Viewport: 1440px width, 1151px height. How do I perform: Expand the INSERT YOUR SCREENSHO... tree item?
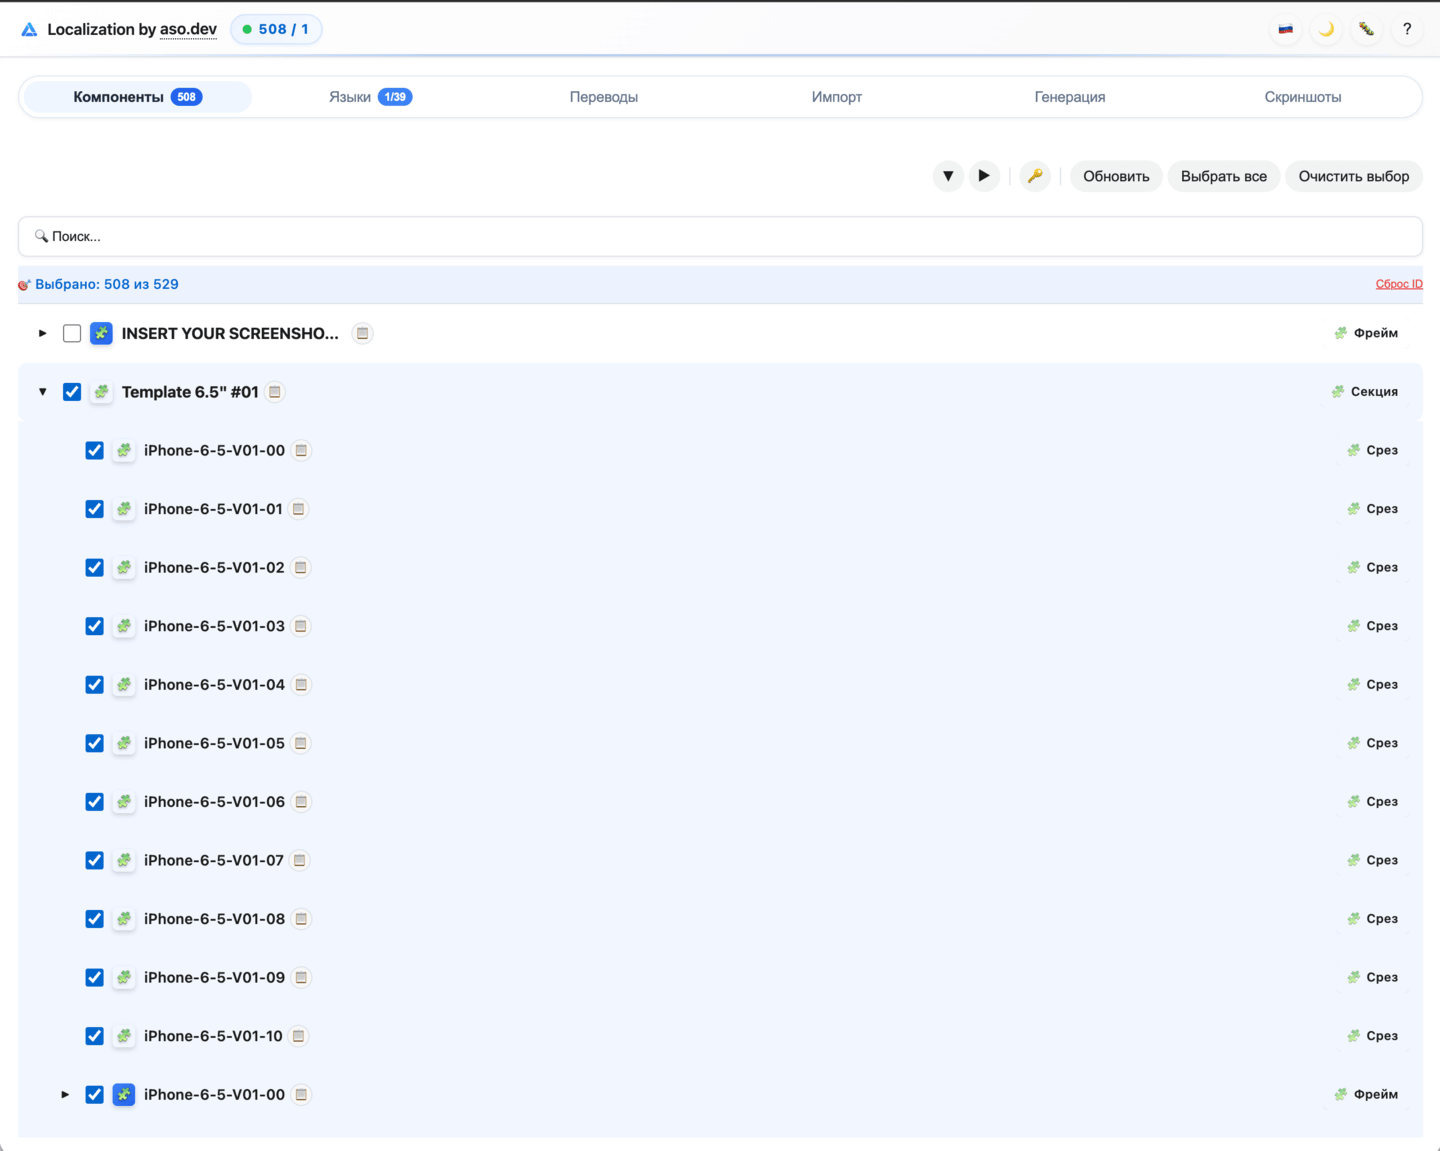(42, 333)
